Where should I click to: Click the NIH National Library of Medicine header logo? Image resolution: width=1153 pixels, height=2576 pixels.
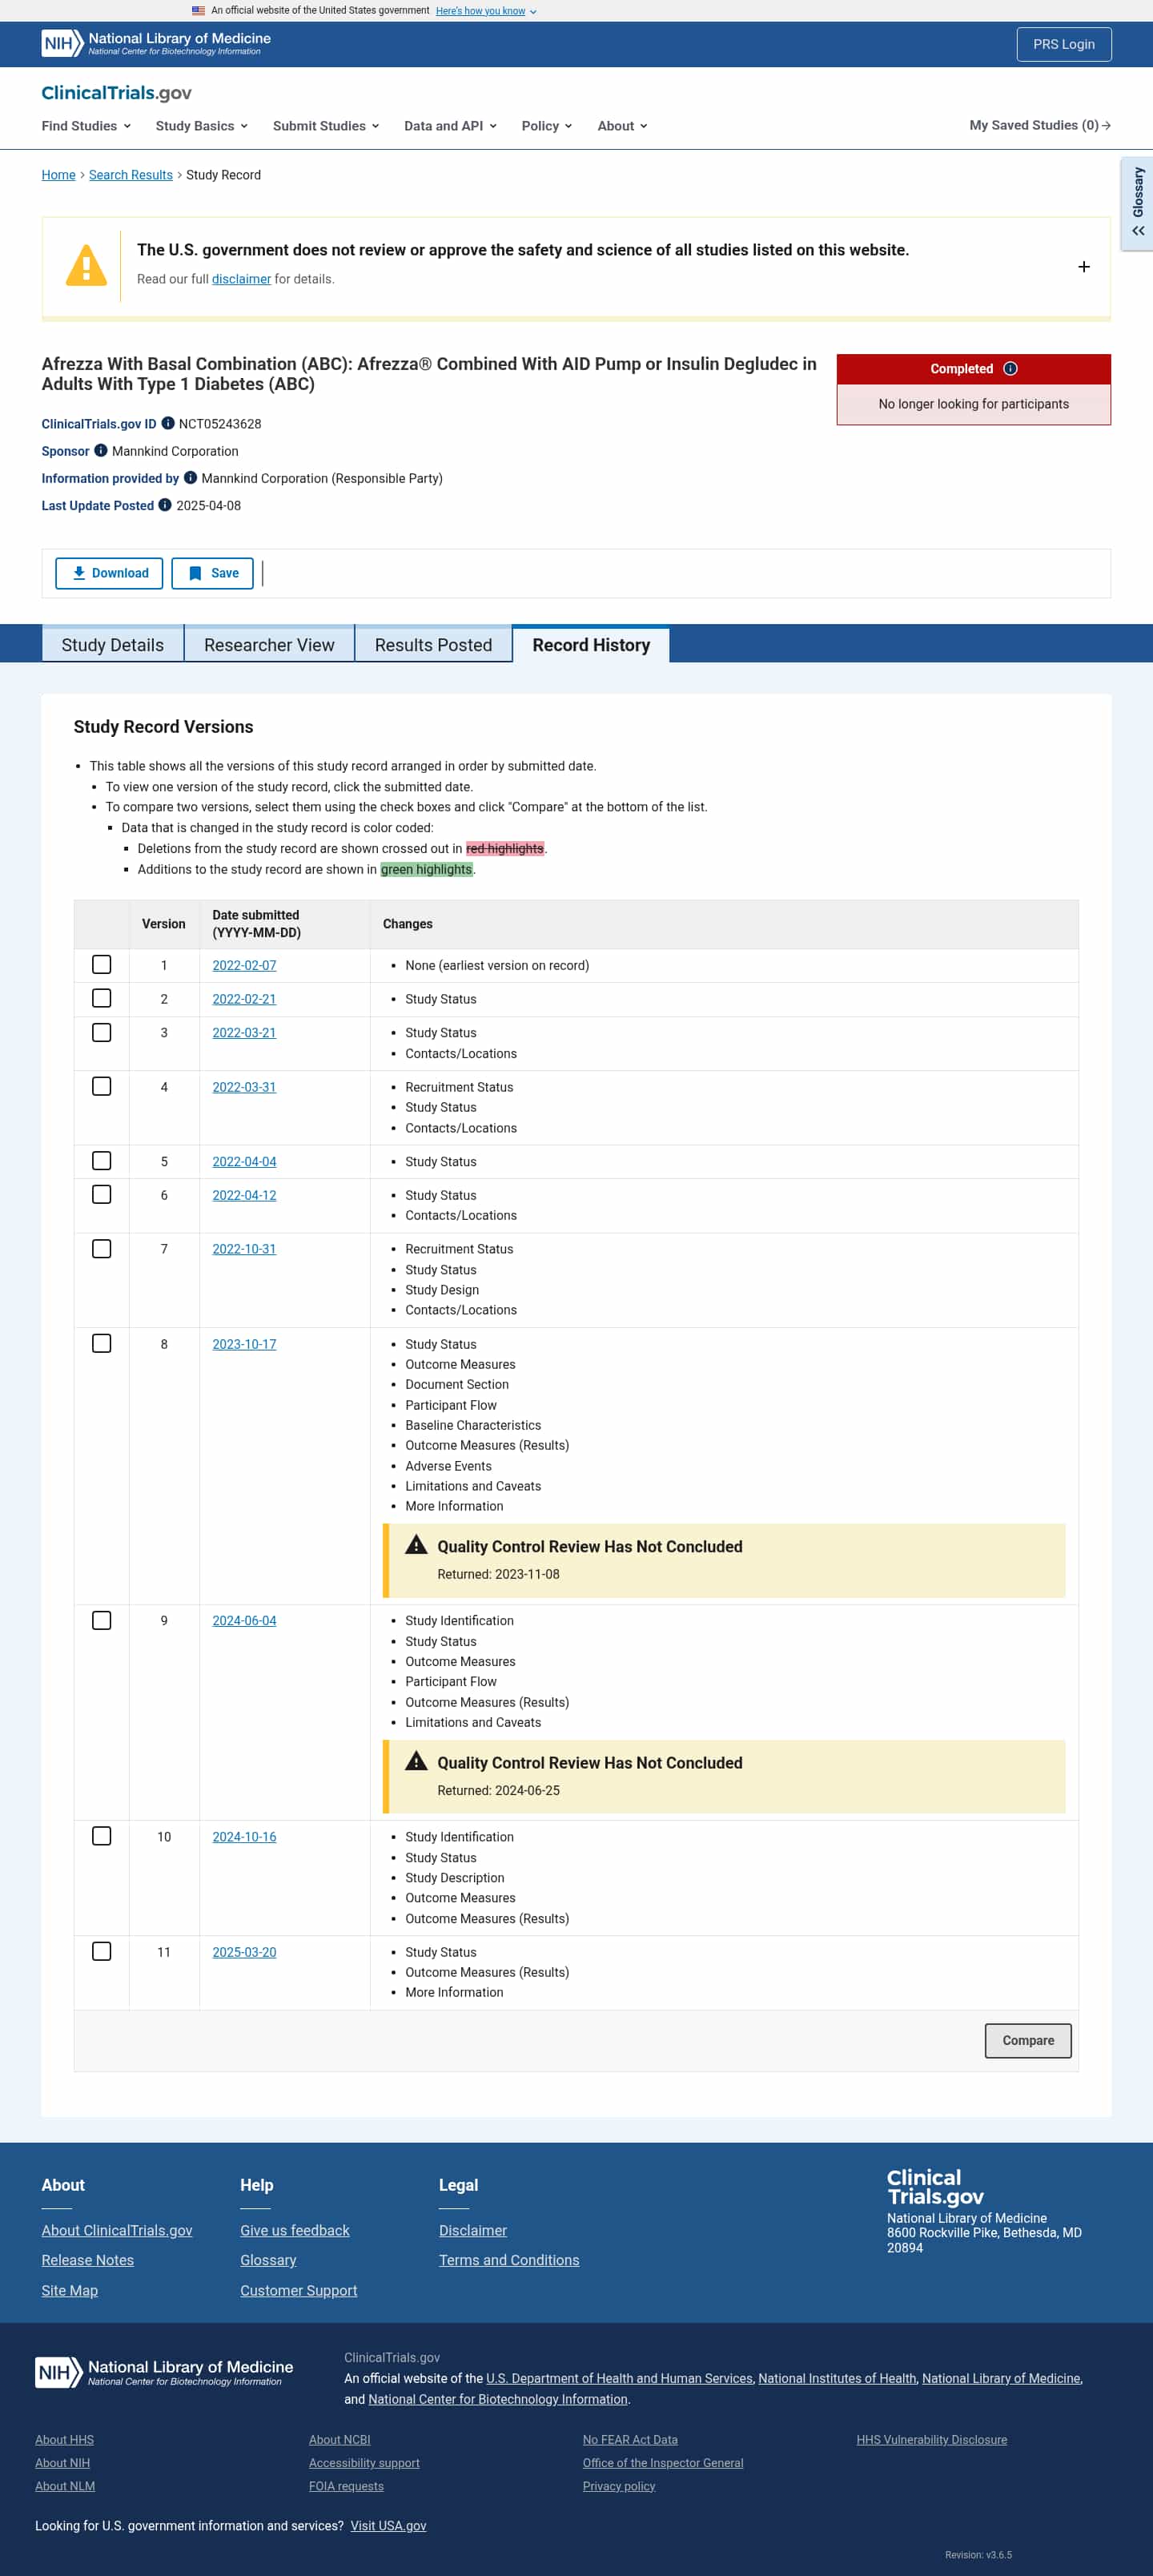[156, 44]
